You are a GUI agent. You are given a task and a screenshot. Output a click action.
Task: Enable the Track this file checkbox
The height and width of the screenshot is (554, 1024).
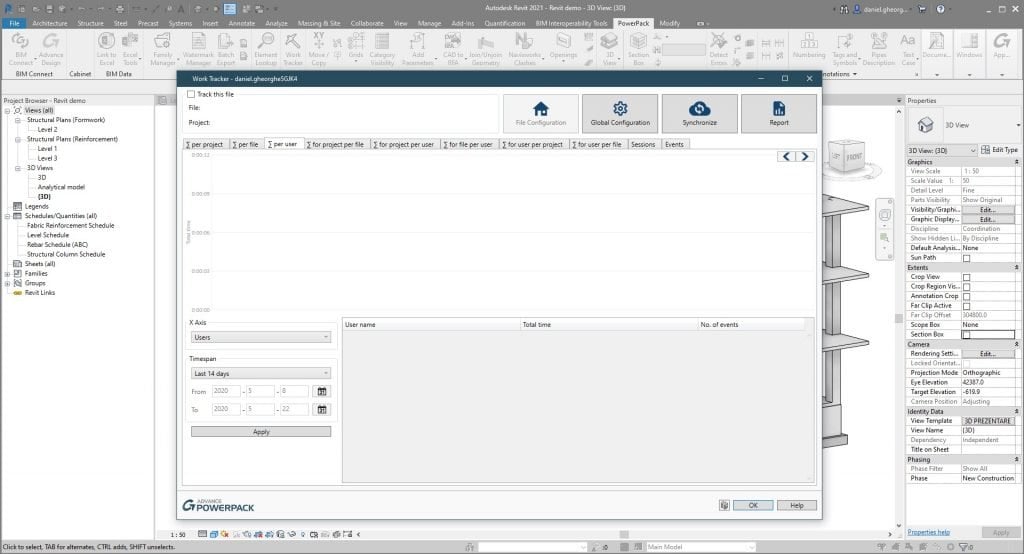pos(191,94)
